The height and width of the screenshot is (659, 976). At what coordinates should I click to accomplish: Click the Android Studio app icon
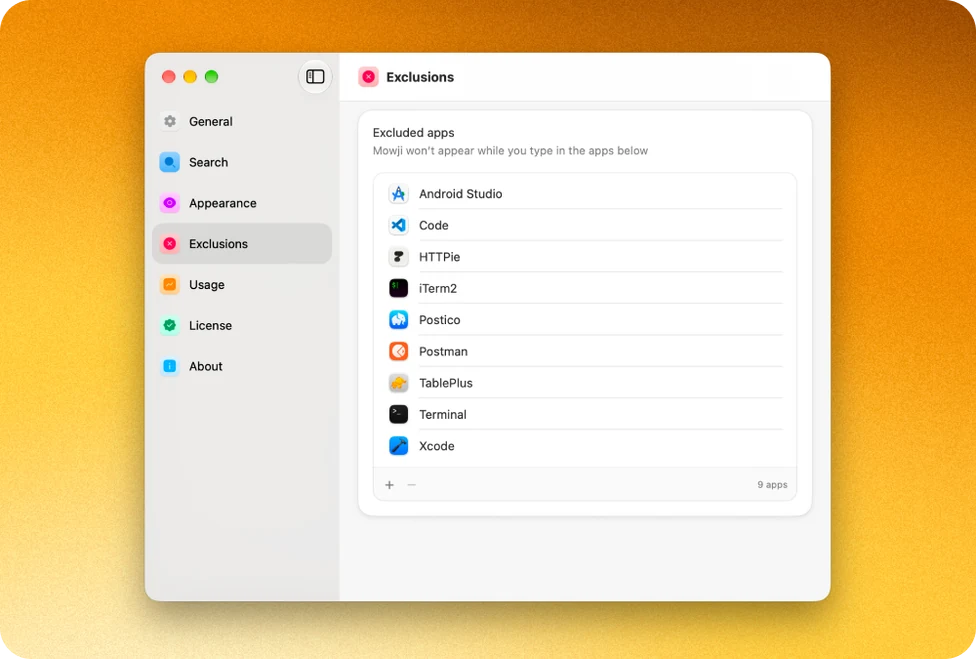(398, 194)
